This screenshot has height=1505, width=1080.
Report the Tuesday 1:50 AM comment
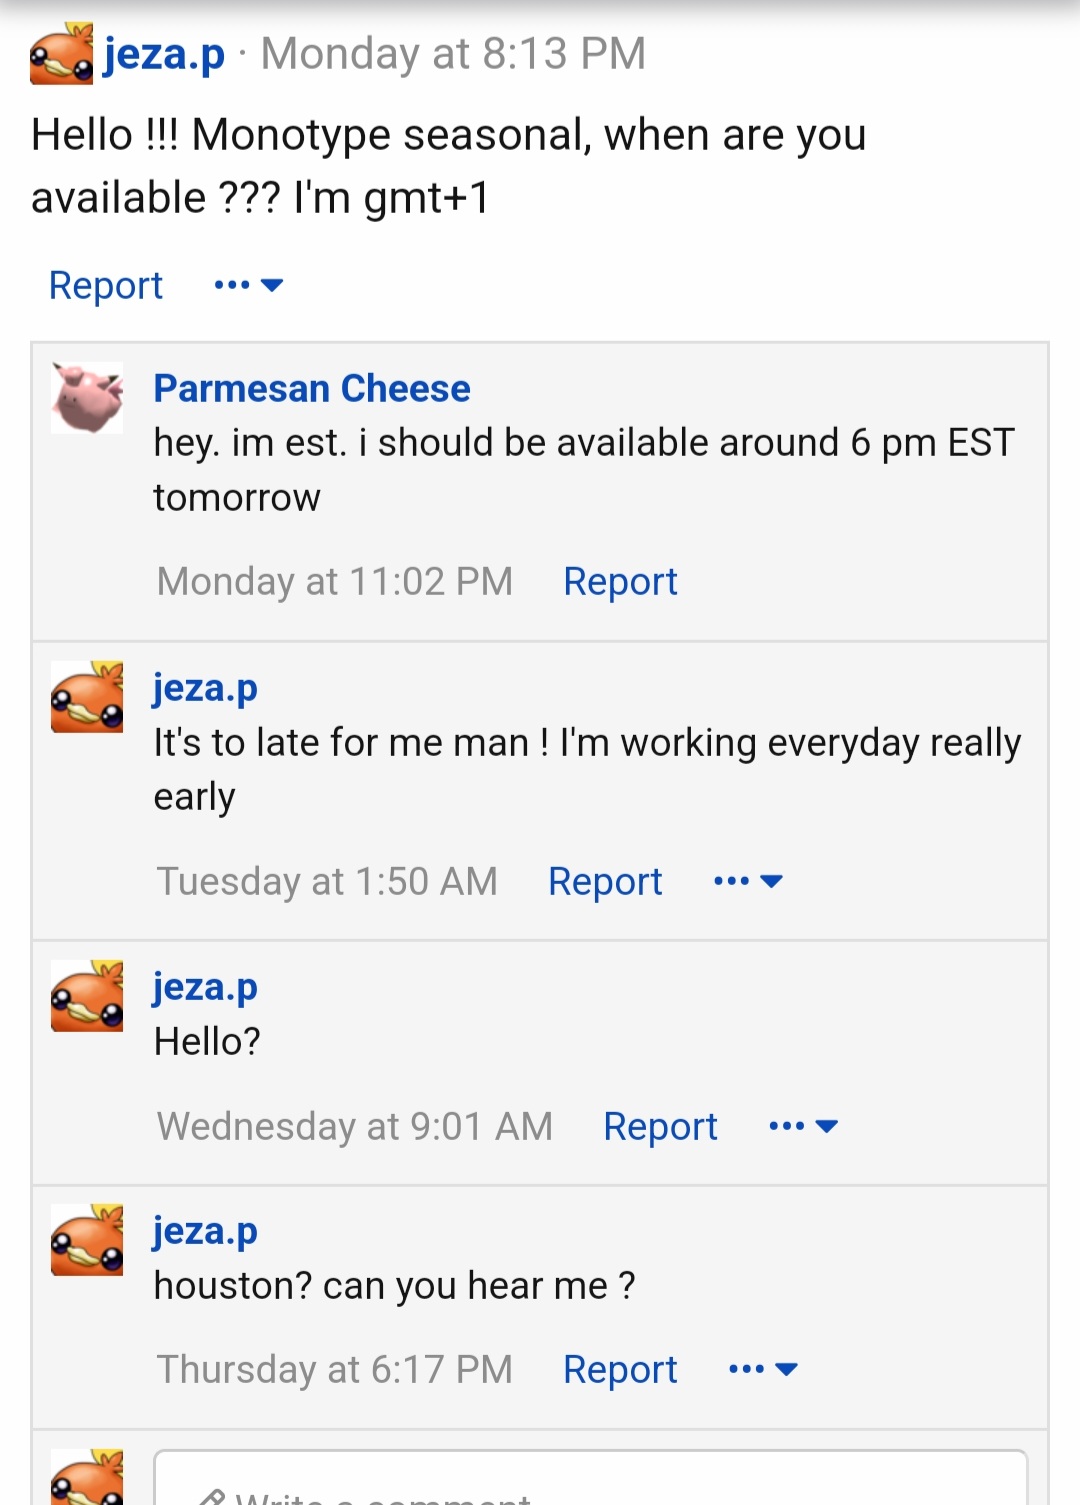click(605, 882)
